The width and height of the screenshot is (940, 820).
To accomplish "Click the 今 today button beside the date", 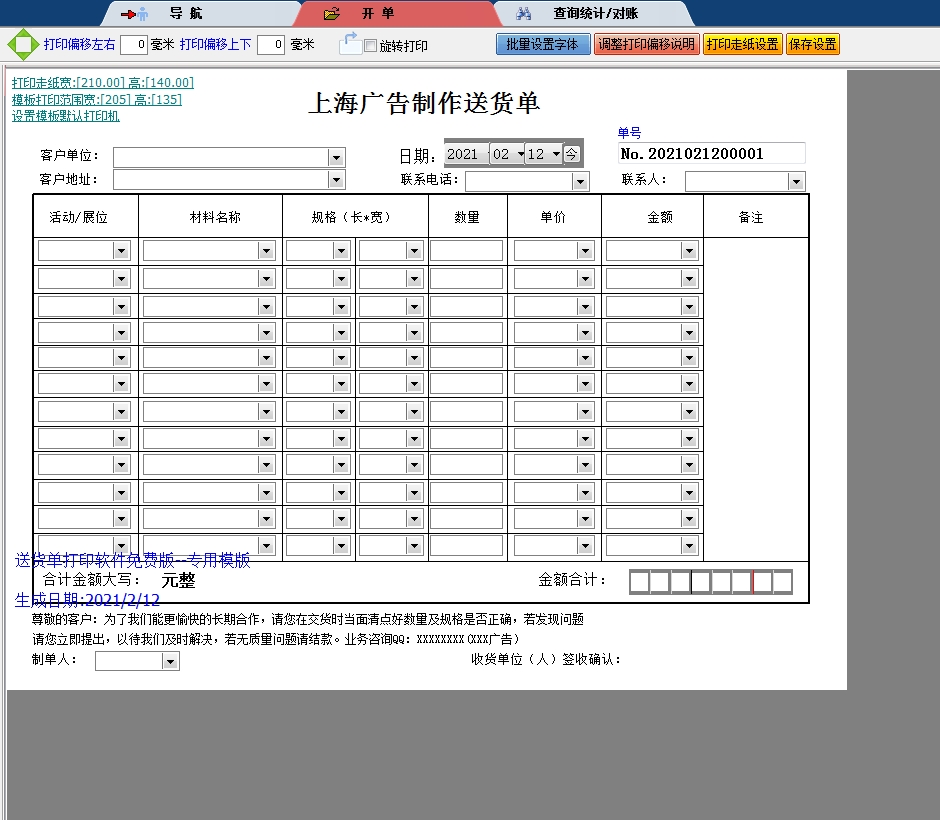I will (571, 154).
